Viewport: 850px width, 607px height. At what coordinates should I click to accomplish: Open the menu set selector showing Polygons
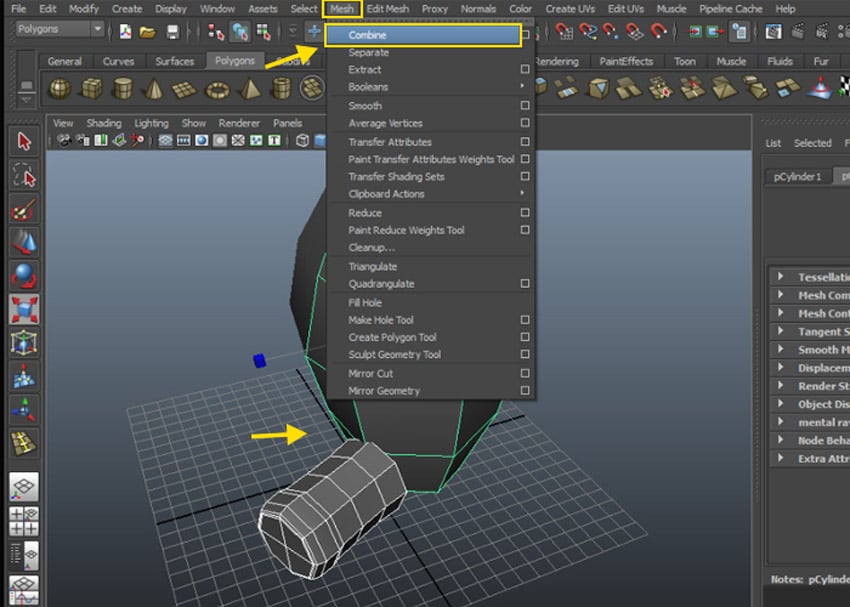(55, 29)
